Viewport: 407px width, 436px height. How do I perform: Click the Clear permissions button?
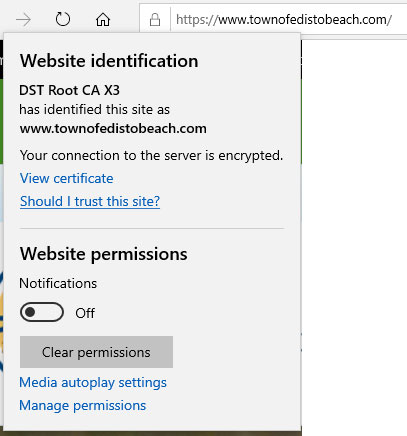point(96,352)
